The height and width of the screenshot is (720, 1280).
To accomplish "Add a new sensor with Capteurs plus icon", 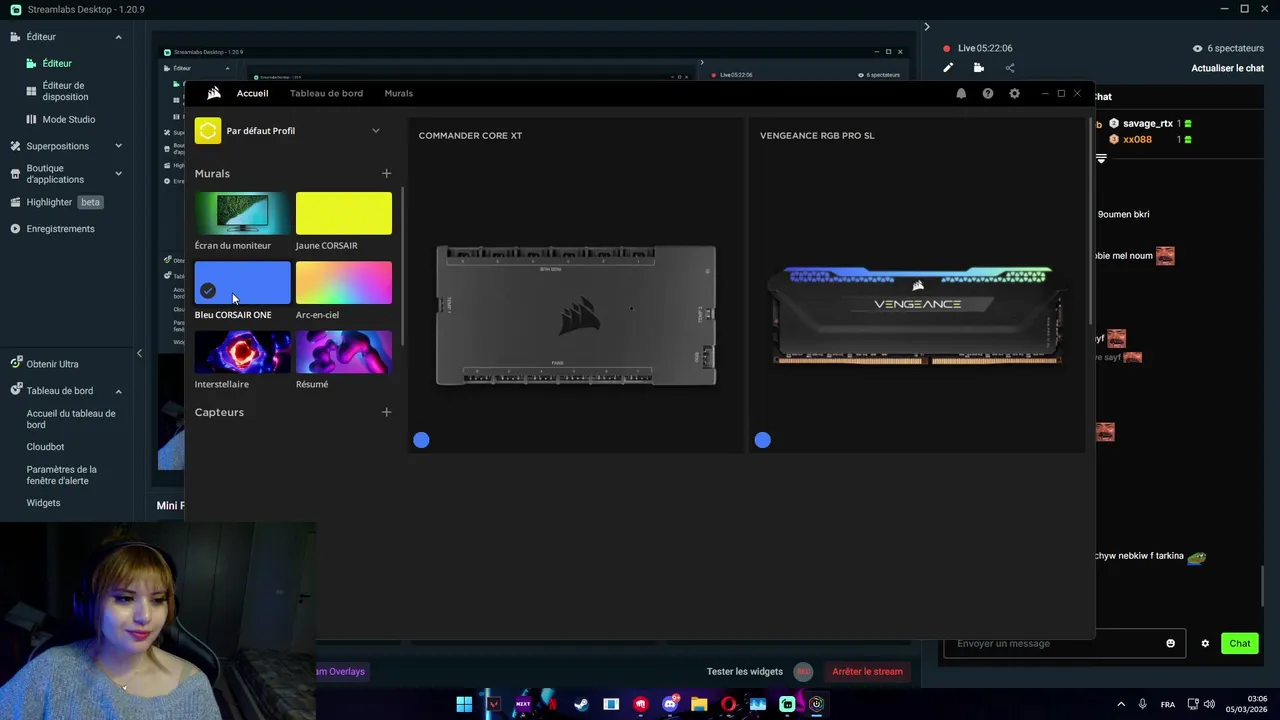I will coord(386,412).
